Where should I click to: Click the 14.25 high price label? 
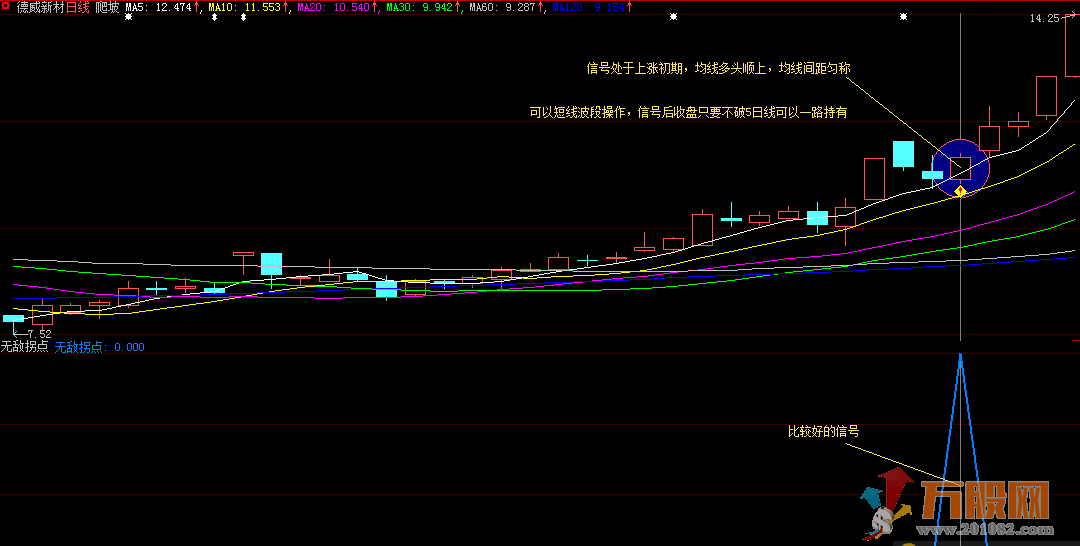(x=1044, y=19)
